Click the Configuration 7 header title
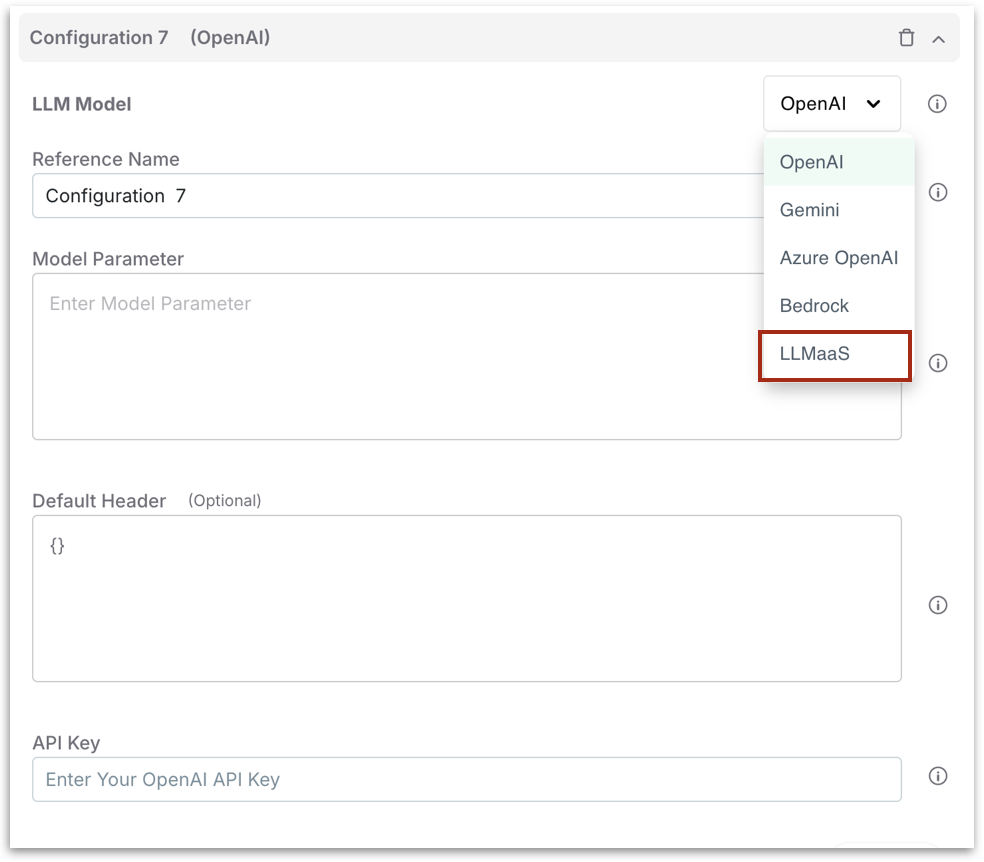 [99, 38]
